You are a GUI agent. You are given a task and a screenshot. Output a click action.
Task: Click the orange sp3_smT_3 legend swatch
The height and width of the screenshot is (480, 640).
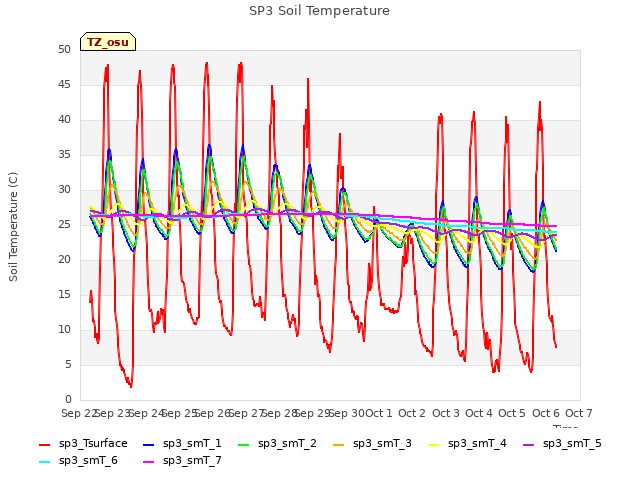click(x=339, y=444)
